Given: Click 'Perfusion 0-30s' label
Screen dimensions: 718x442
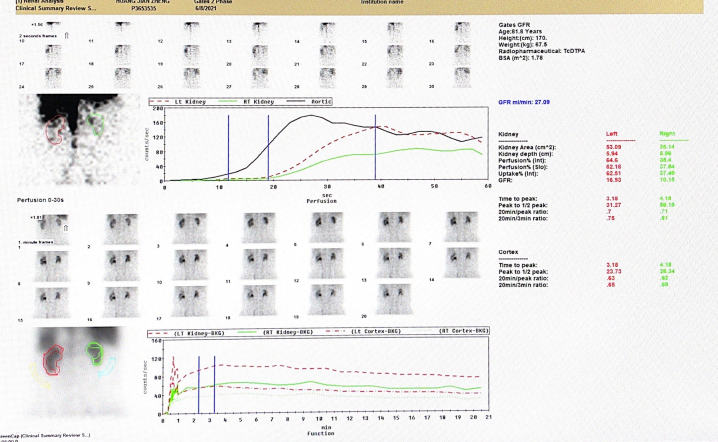Looking at the screenshot, I should (40, 200).
